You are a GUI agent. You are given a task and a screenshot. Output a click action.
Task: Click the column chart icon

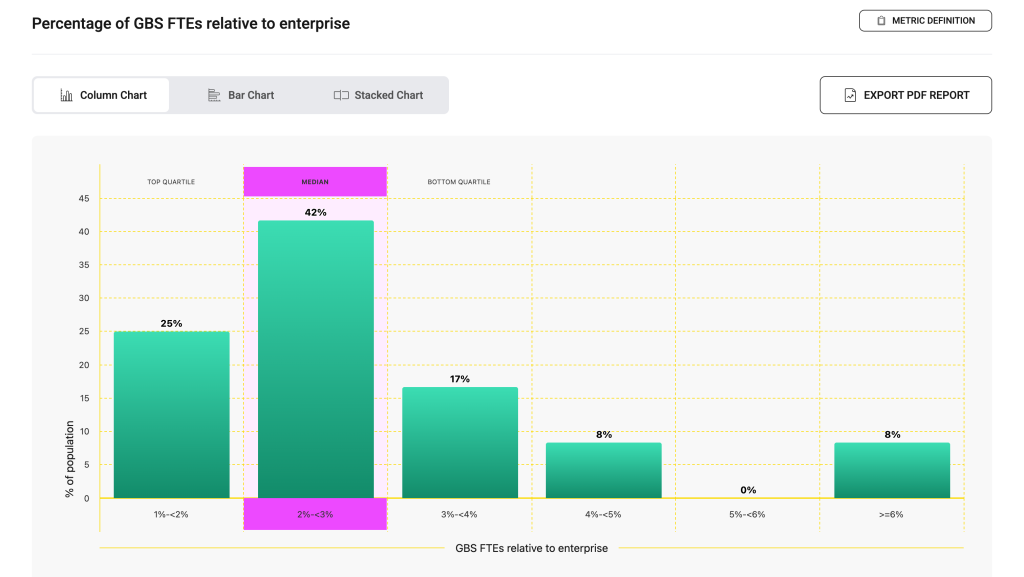(x=67, y=95)
